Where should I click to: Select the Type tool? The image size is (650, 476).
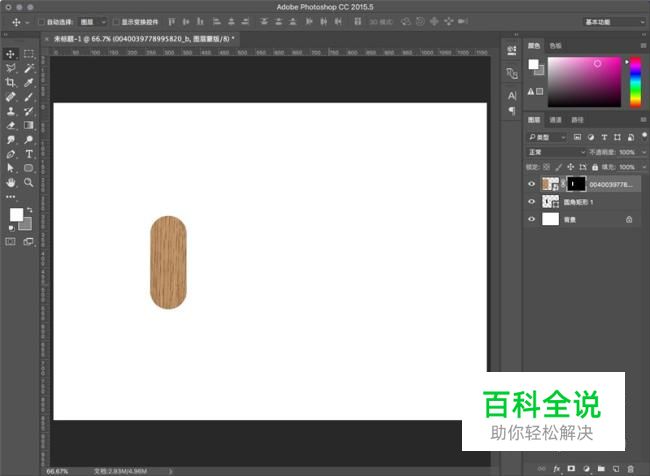point(29,154)
